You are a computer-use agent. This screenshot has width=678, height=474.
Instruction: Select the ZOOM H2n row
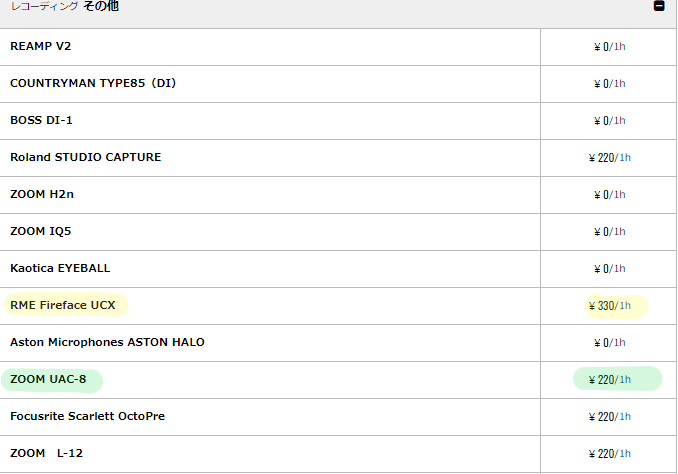338,195
